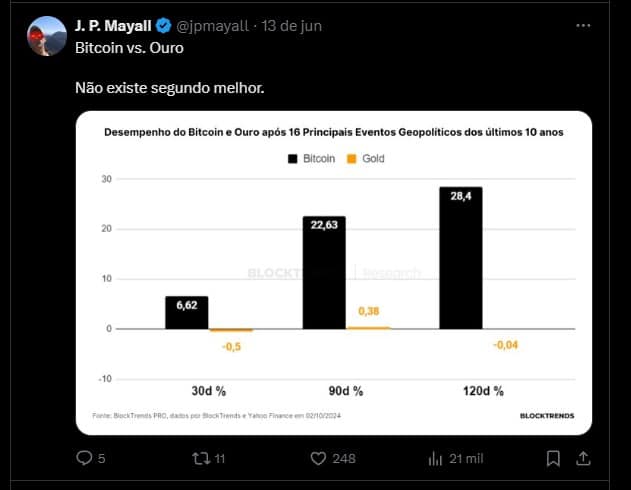The height and width of the screenshot is (490, 631).
Task: Click the 248 likes count
Action: (344, 459)
